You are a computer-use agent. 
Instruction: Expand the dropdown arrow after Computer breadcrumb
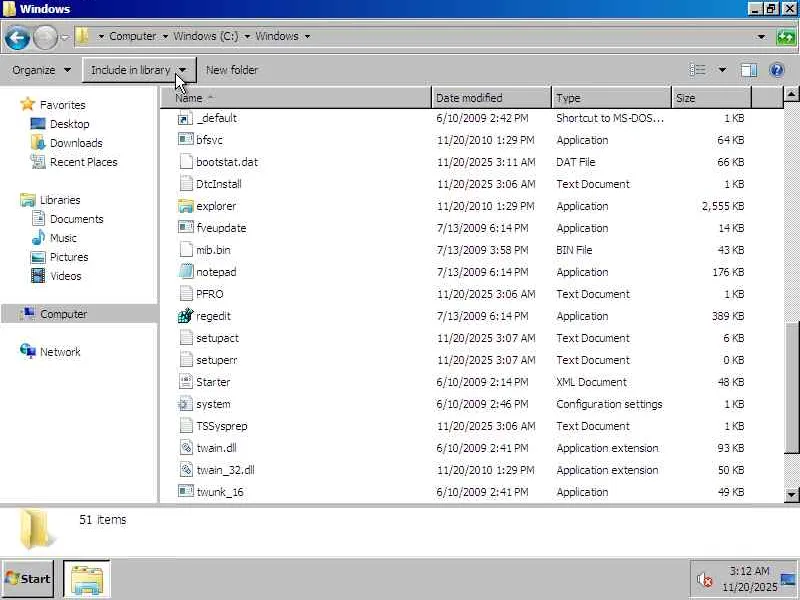(x=165, y=36)
